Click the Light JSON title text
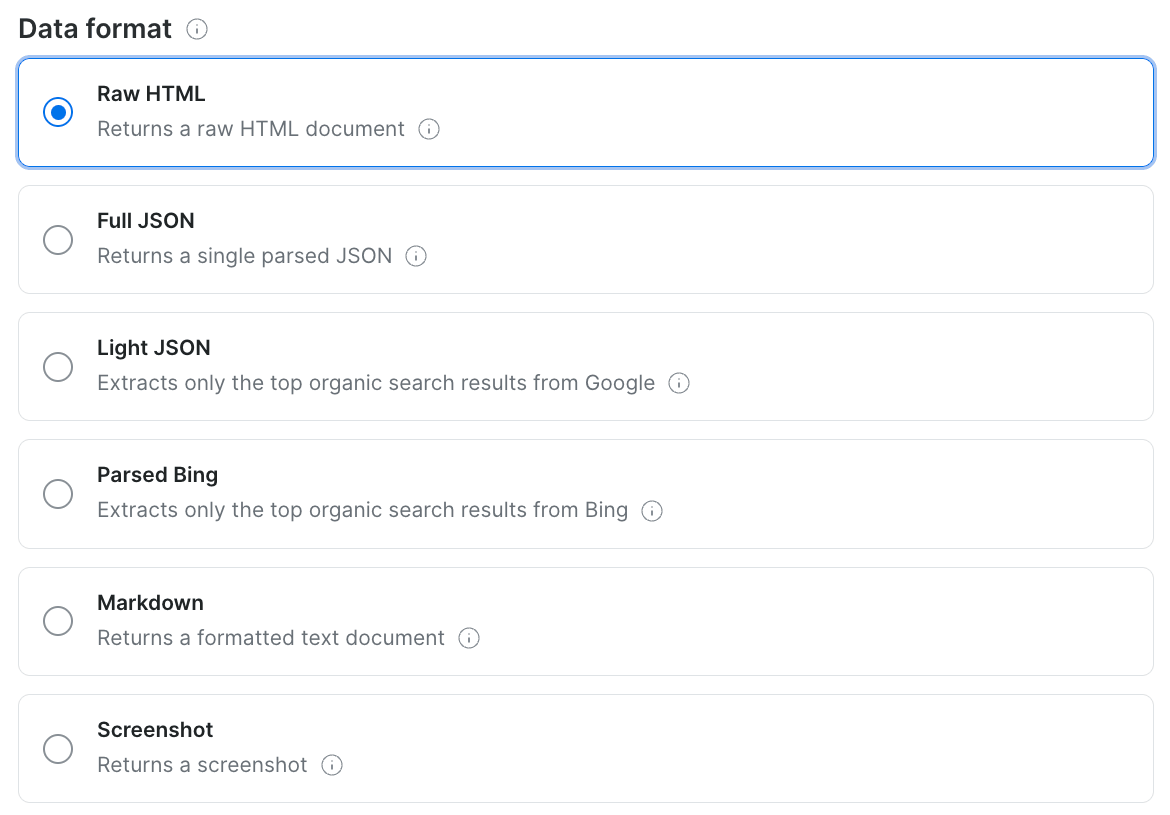 tap(154, 348)
